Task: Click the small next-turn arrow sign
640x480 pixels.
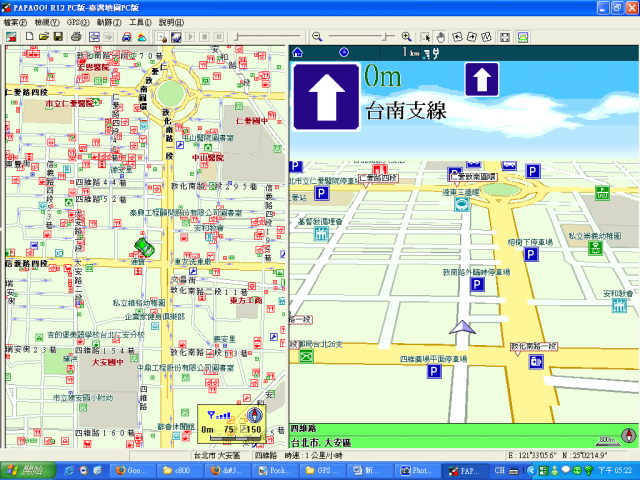Action: point(482,79)
